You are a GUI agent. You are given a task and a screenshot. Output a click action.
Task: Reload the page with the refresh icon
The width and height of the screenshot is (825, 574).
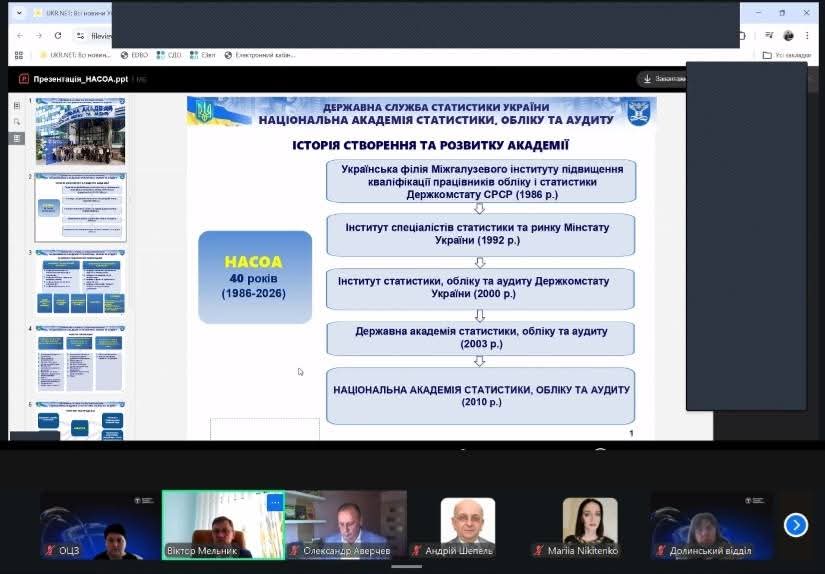tap(58, 35)
